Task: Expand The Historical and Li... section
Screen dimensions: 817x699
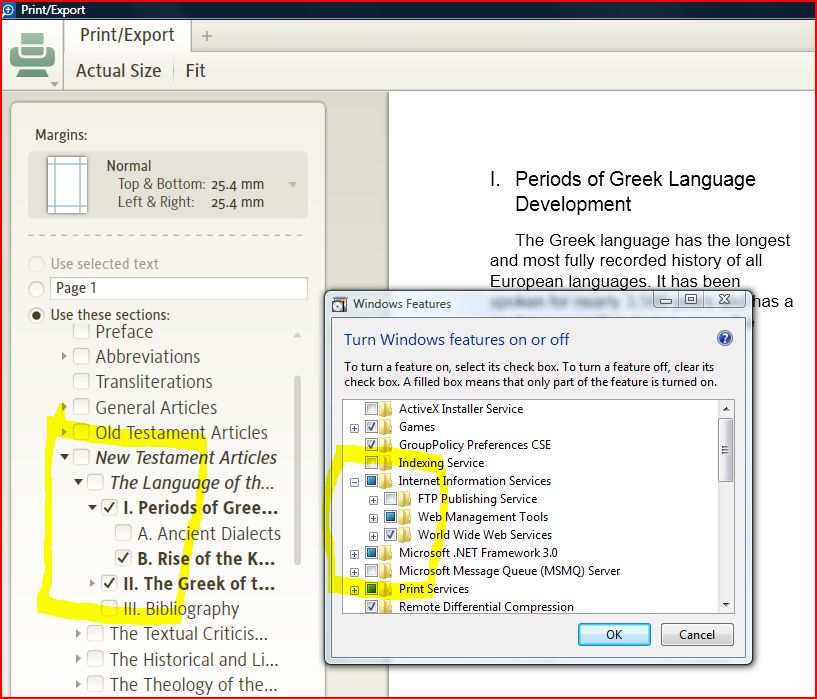Action: click(x=78, y=659)
